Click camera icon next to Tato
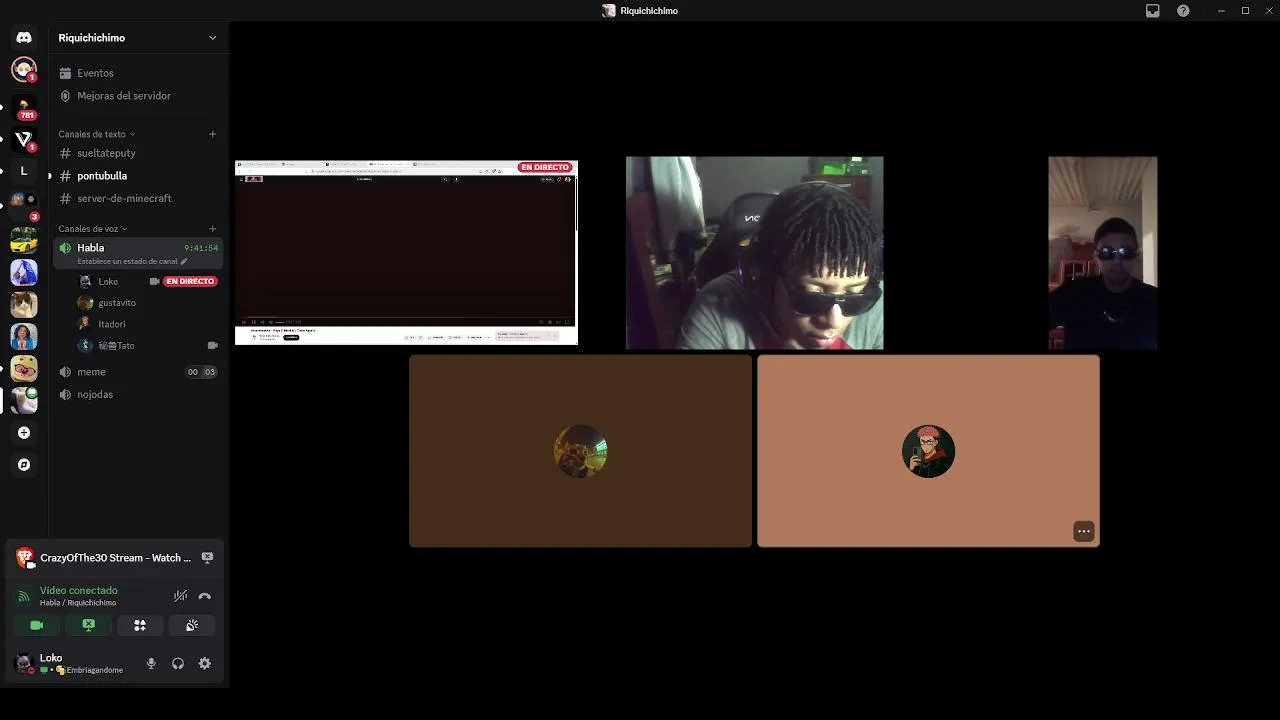The image size is (1280, 720). click(212, 346)
